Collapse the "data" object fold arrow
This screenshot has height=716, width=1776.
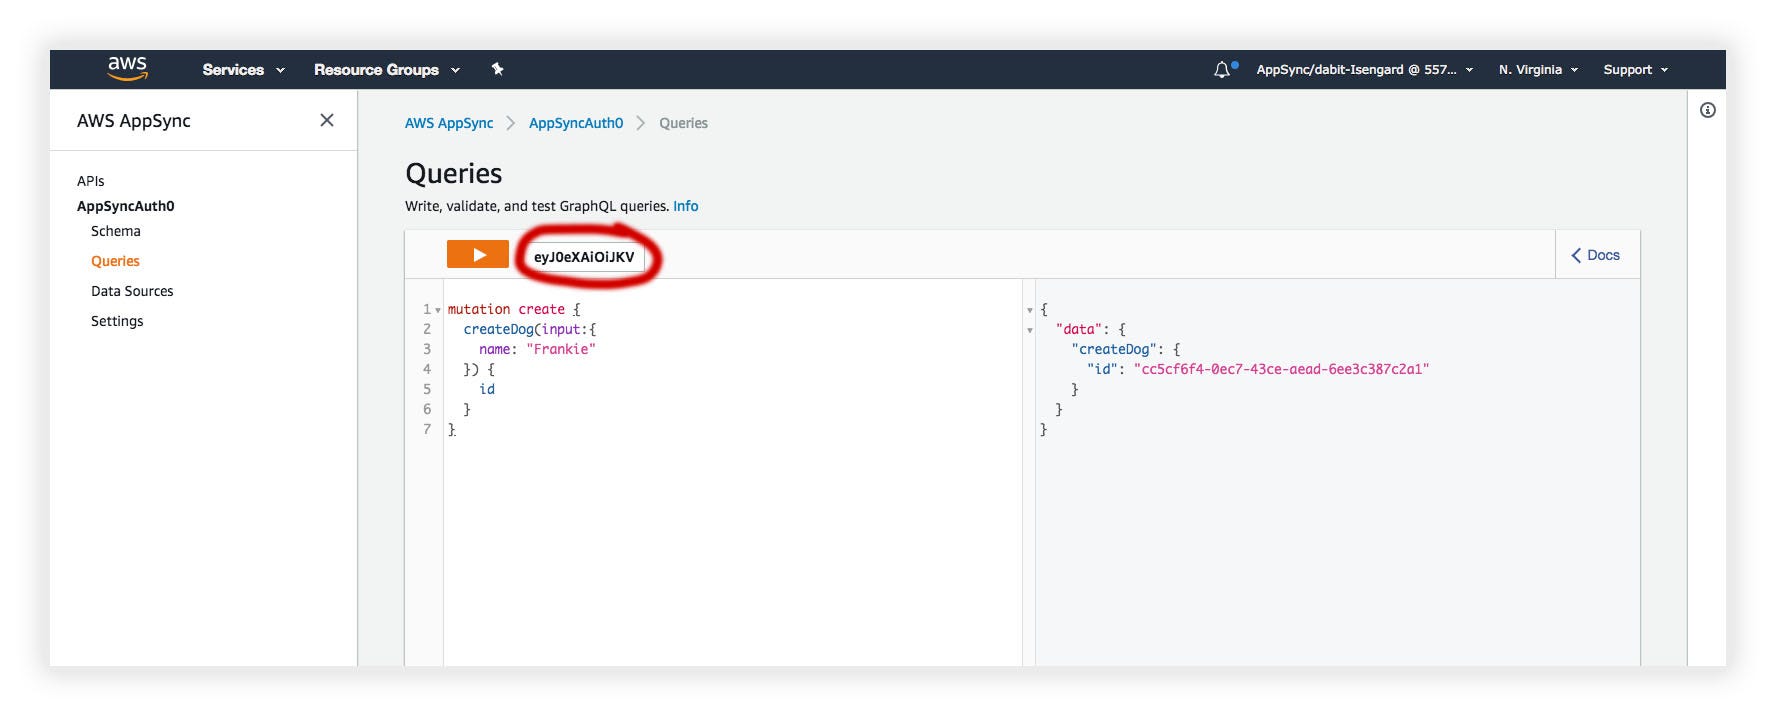pos(1030,330)
